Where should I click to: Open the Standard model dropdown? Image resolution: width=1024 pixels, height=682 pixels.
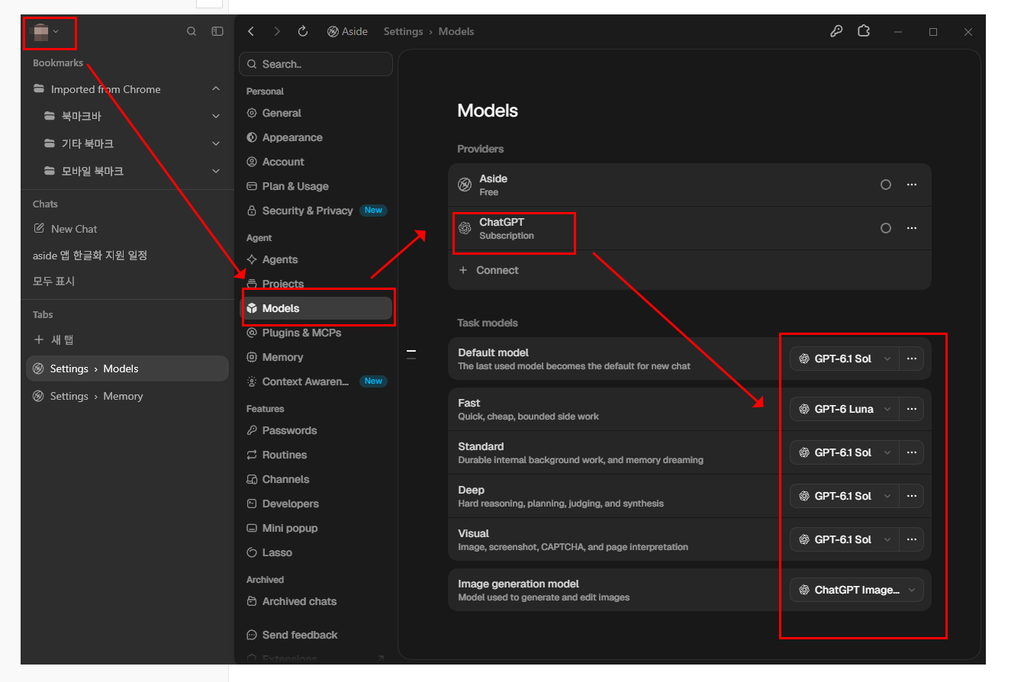coord(844,453)
